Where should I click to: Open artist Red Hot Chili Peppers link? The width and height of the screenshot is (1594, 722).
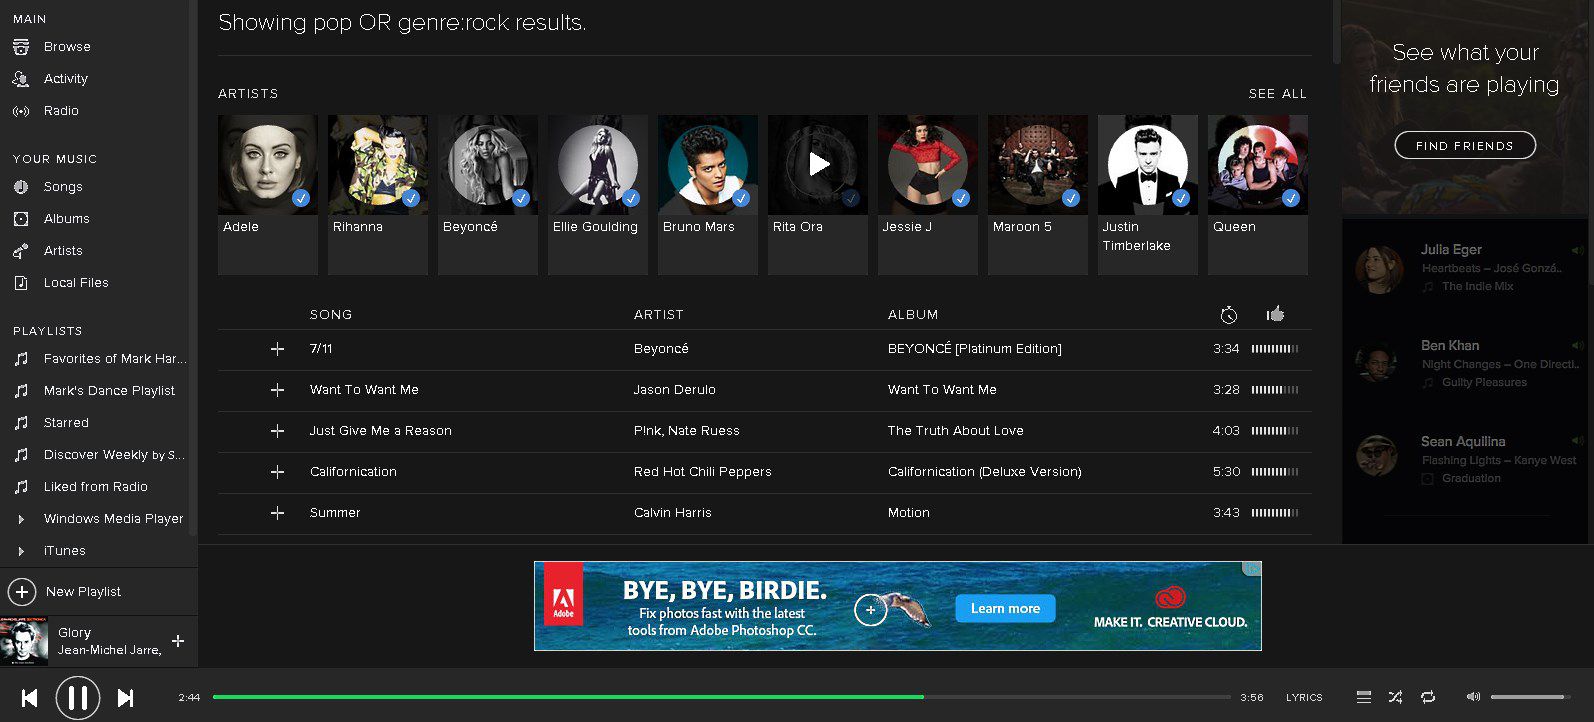tap(703, 472)
